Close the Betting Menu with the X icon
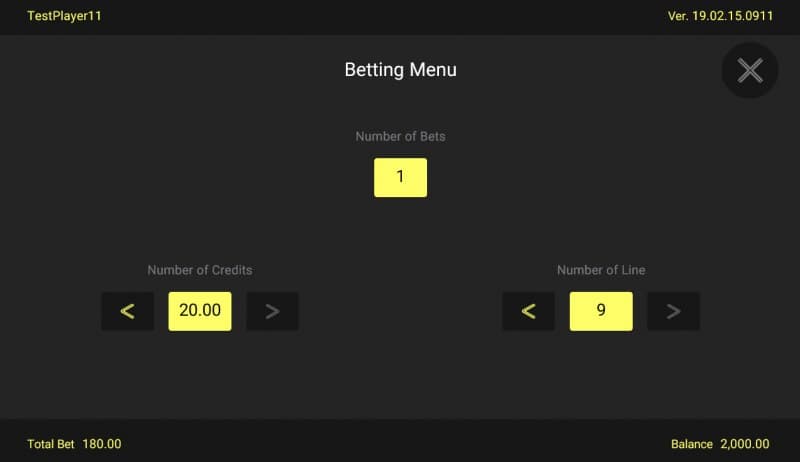The width and height of the screenshot is (800, 462). [x=750, y=70]
